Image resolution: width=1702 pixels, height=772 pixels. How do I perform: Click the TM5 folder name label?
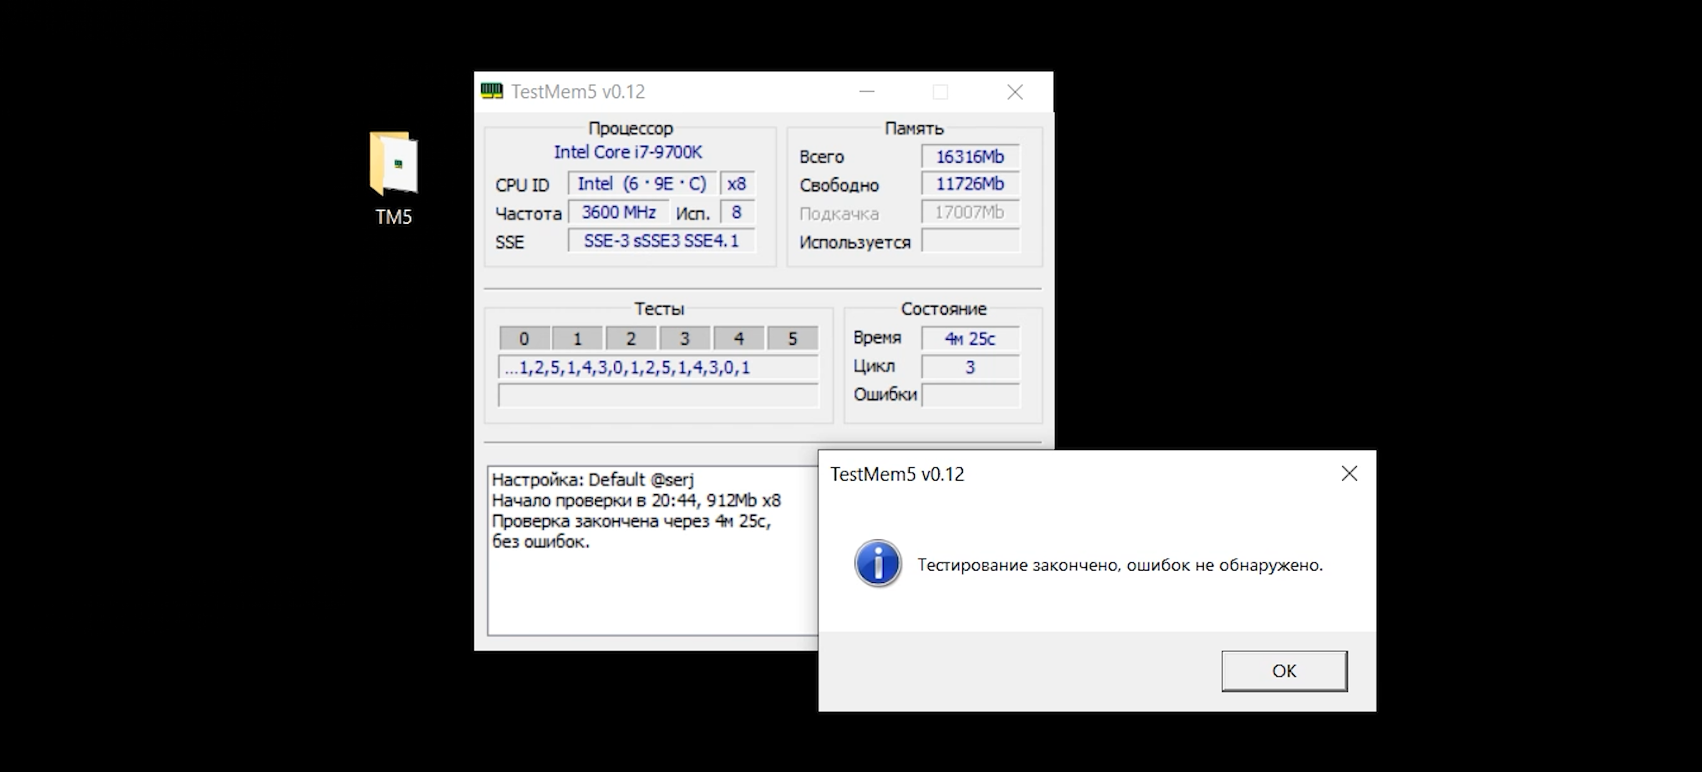(x=394, y=217)
